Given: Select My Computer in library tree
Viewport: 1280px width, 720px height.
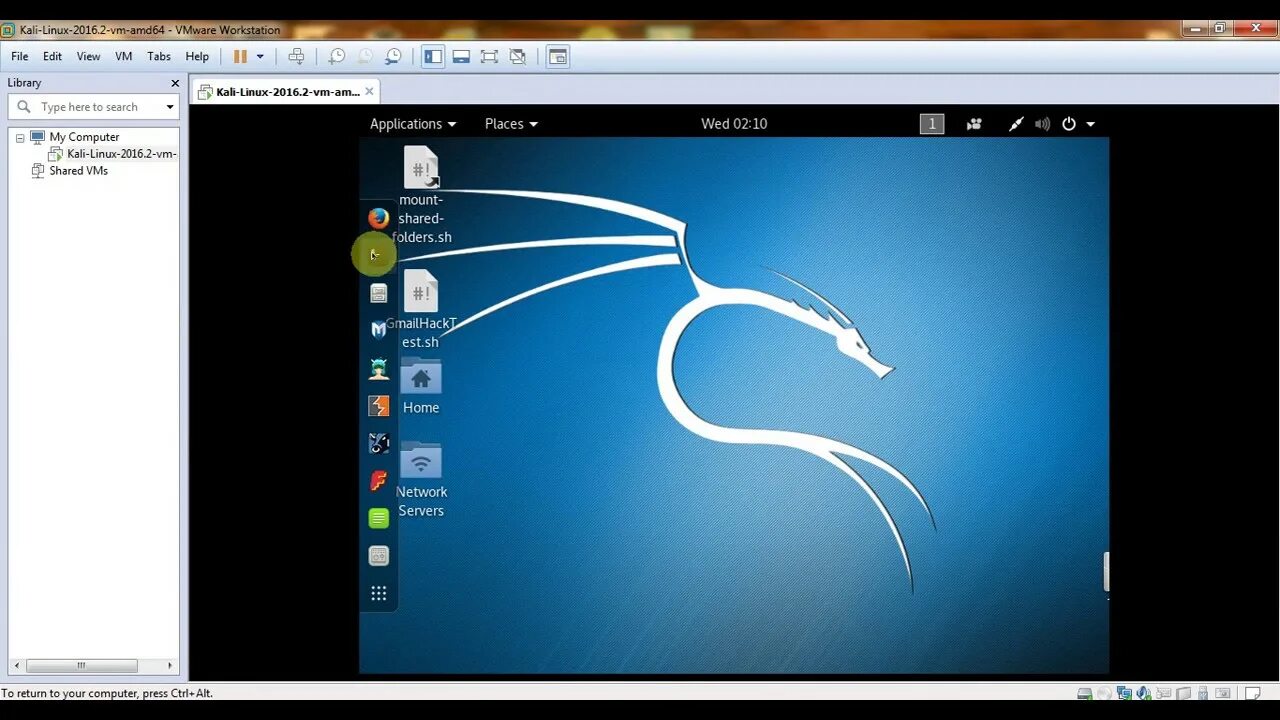Looking at the screenshot, I should point(84,137).
